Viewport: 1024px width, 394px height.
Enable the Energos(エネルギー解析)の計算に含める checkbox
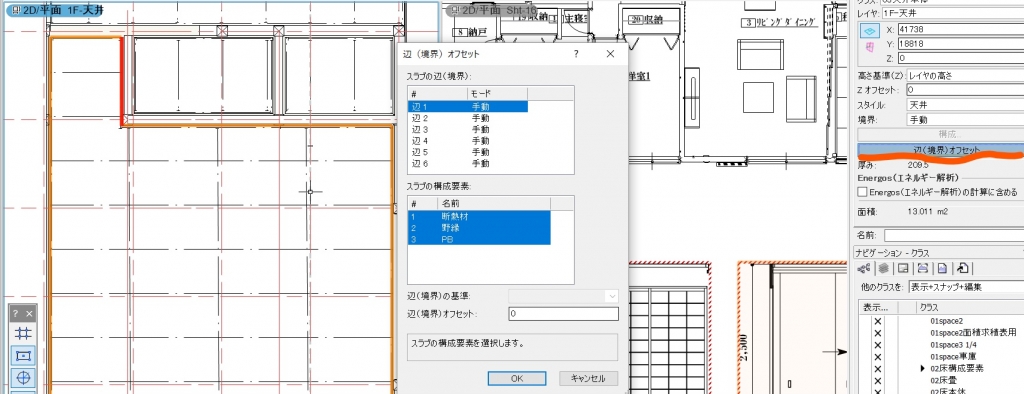tap(862, 192)
